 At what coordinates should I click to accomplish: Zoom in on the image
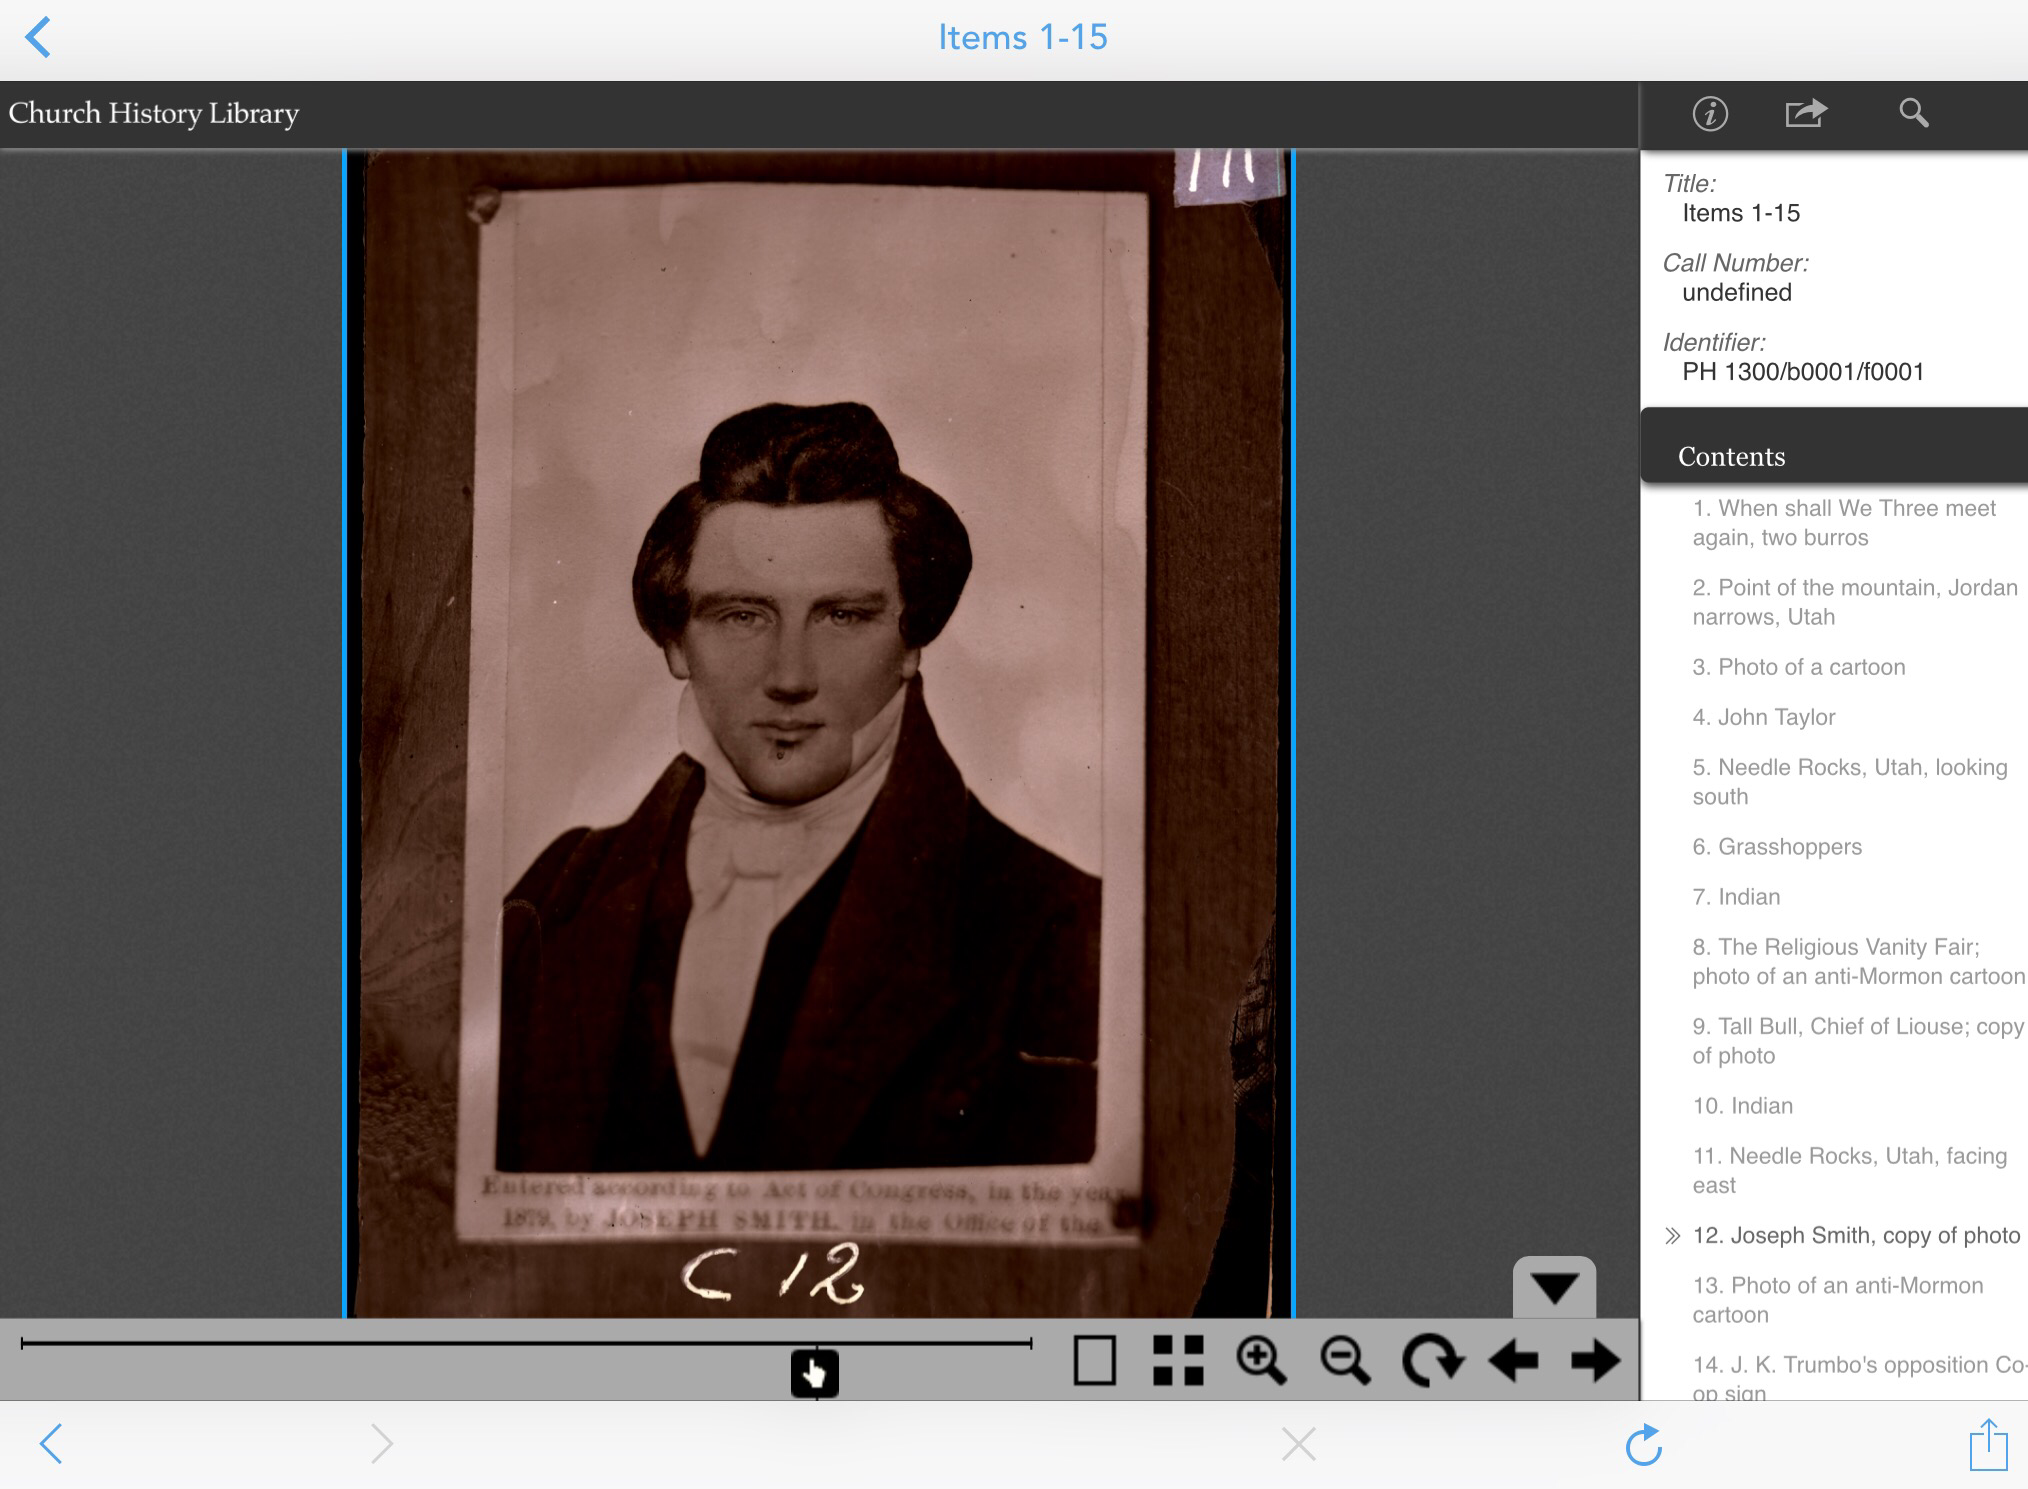coord(1261,1361)
